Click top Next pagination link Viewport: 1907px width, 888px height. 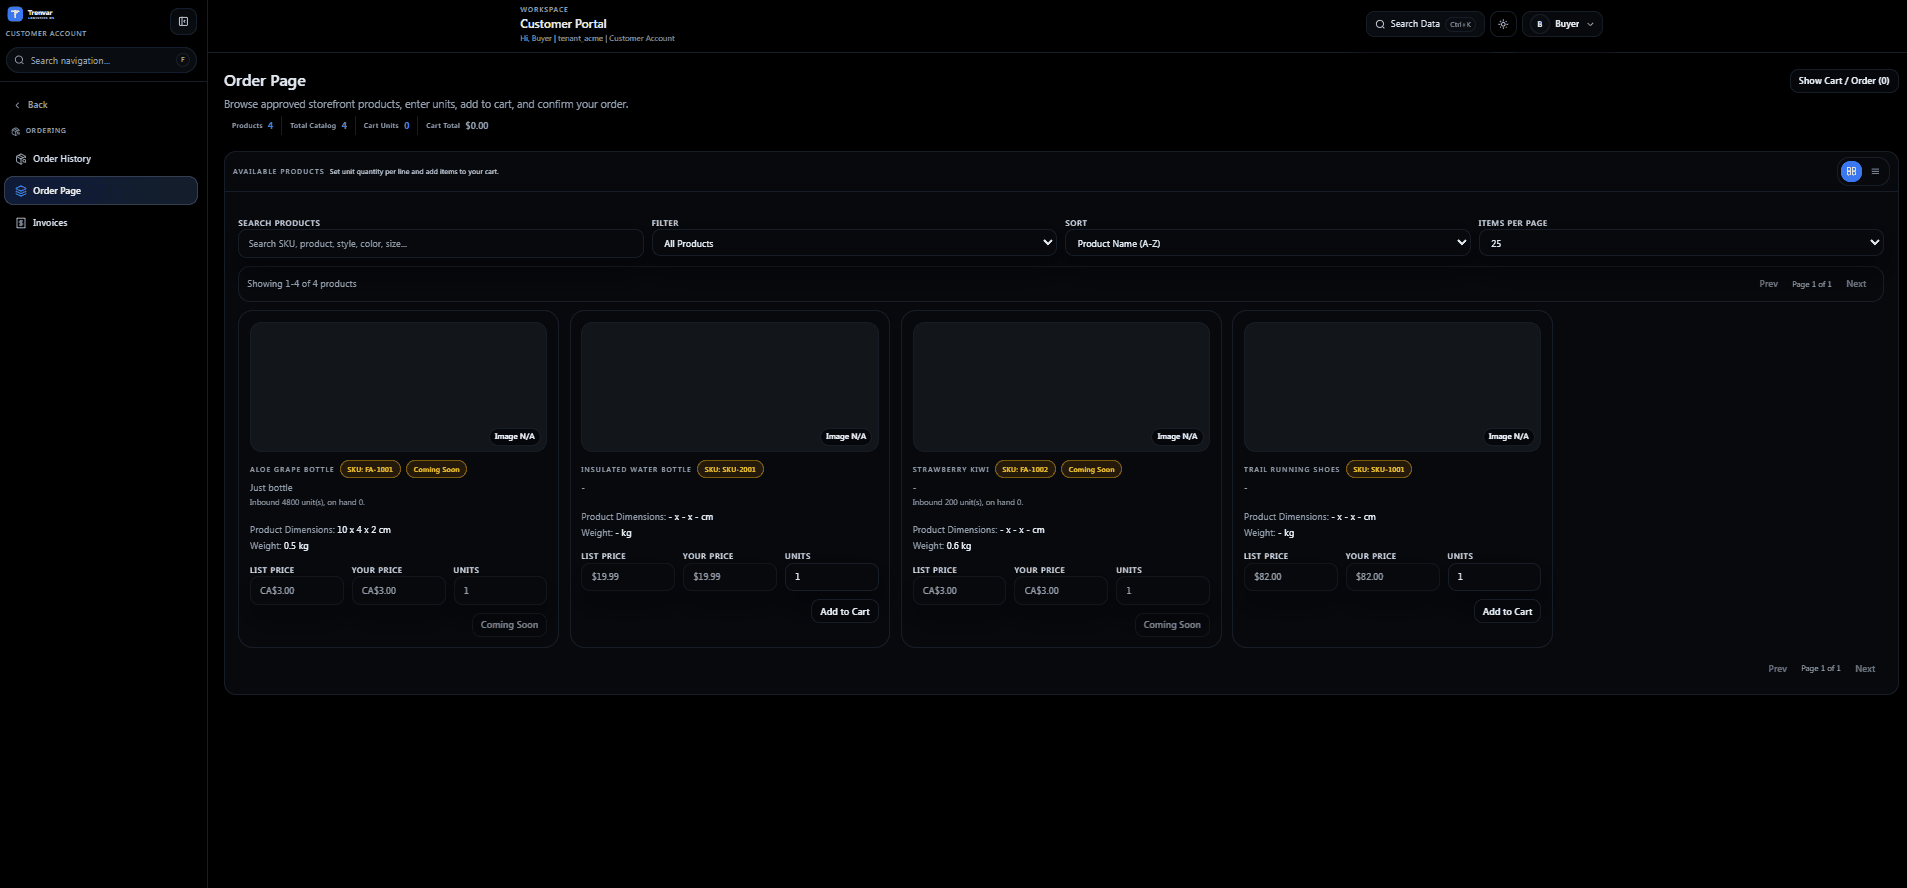[x=1856, y=284]
